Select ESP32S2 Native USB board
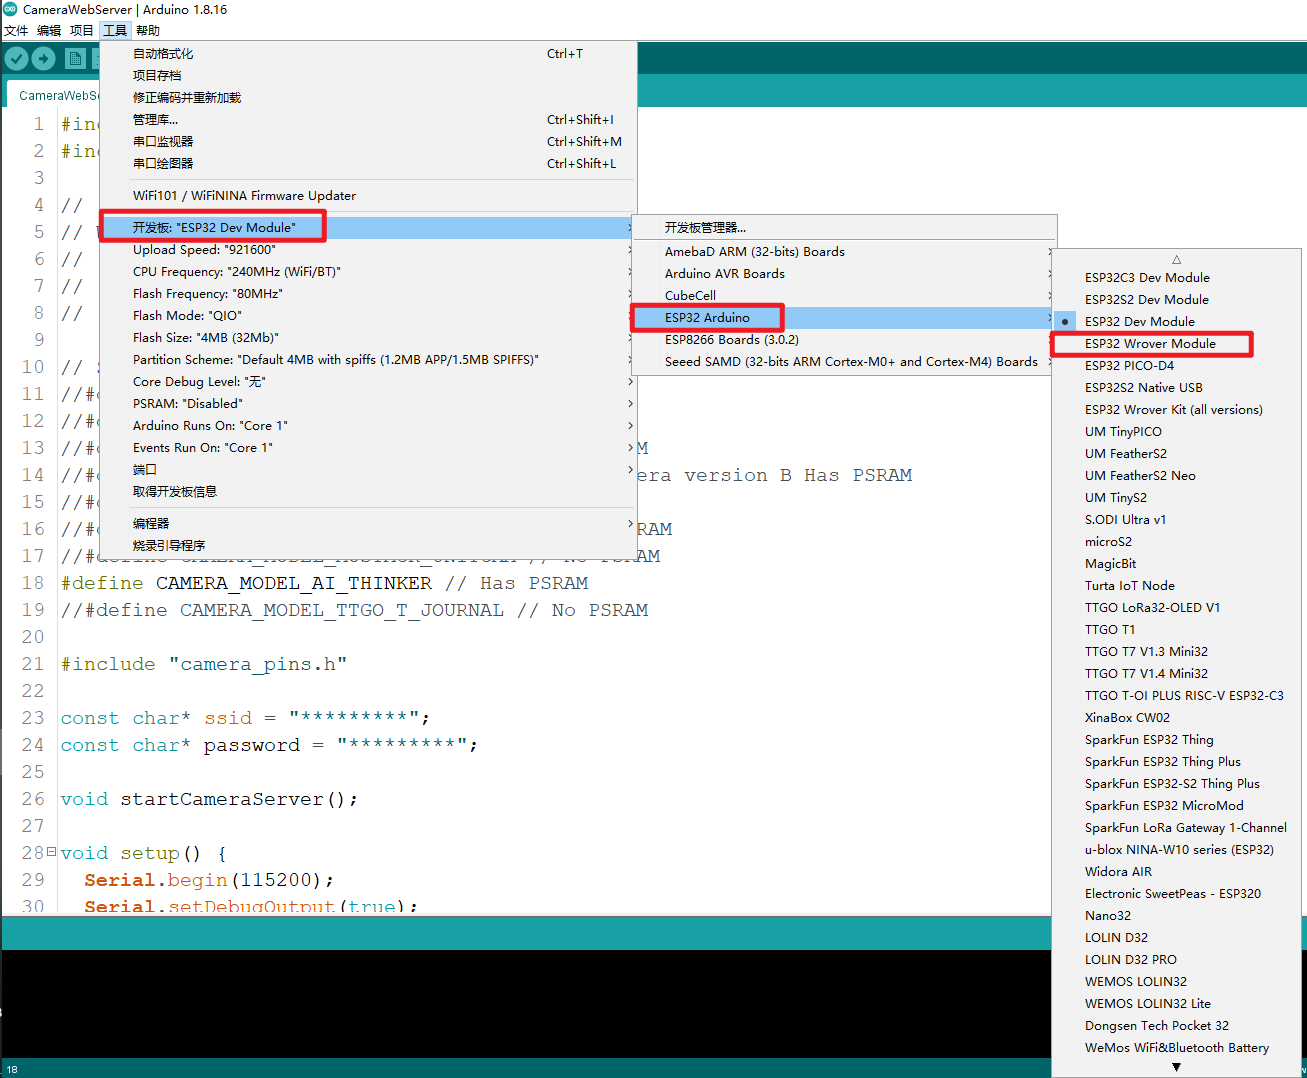 click(1176, 388)
